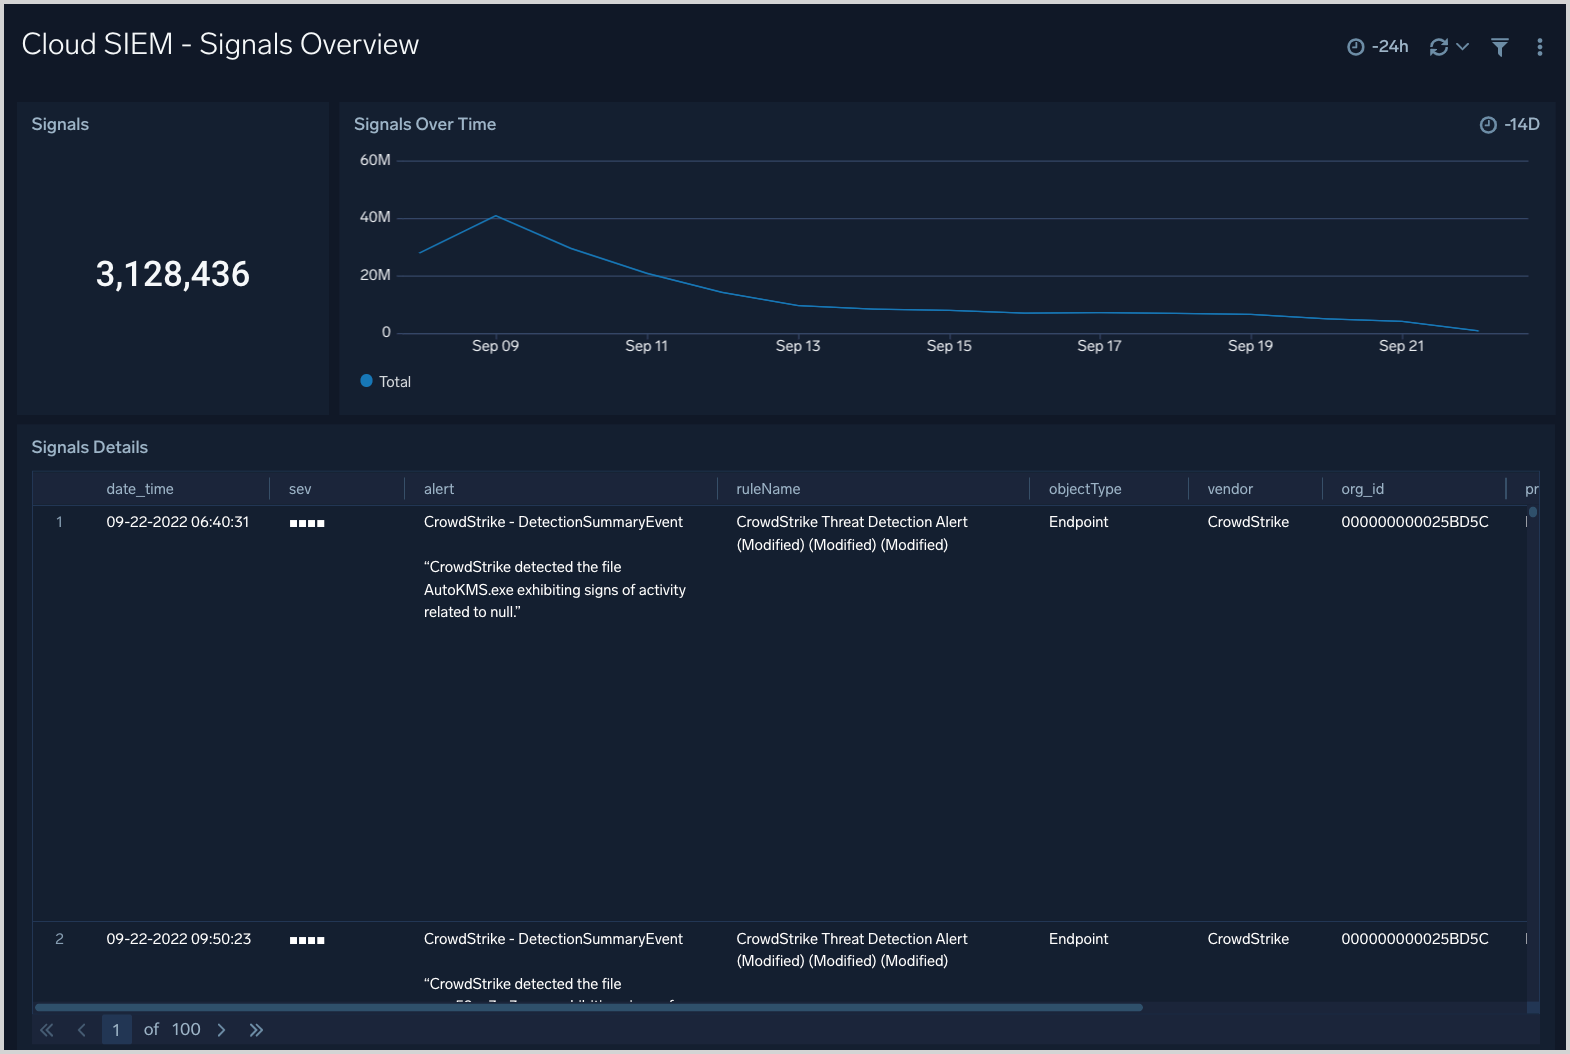The height and width of the screenshot is (1054, 1570).
Task: Click the signals count 3,128,436
Action: (x=173, y=274)
